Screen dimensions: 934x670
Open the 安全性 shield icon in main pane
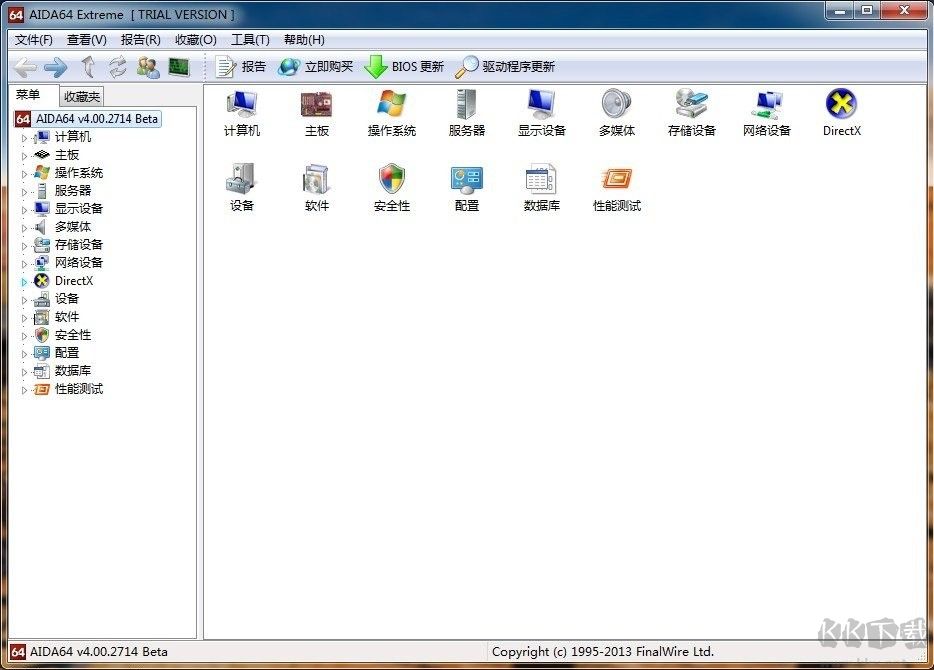click(x=391, y=179)
